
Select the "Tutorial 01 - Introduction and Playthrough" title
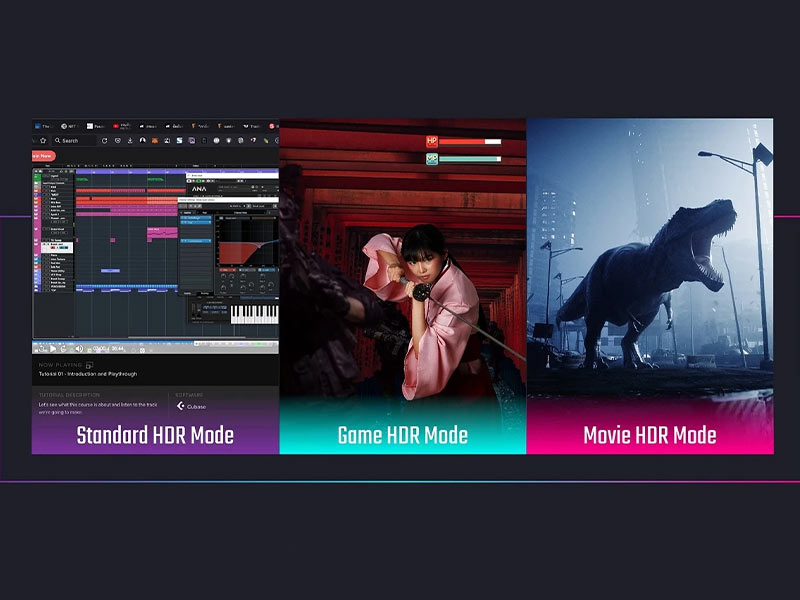pyautogui.click(x=88, y=374)
